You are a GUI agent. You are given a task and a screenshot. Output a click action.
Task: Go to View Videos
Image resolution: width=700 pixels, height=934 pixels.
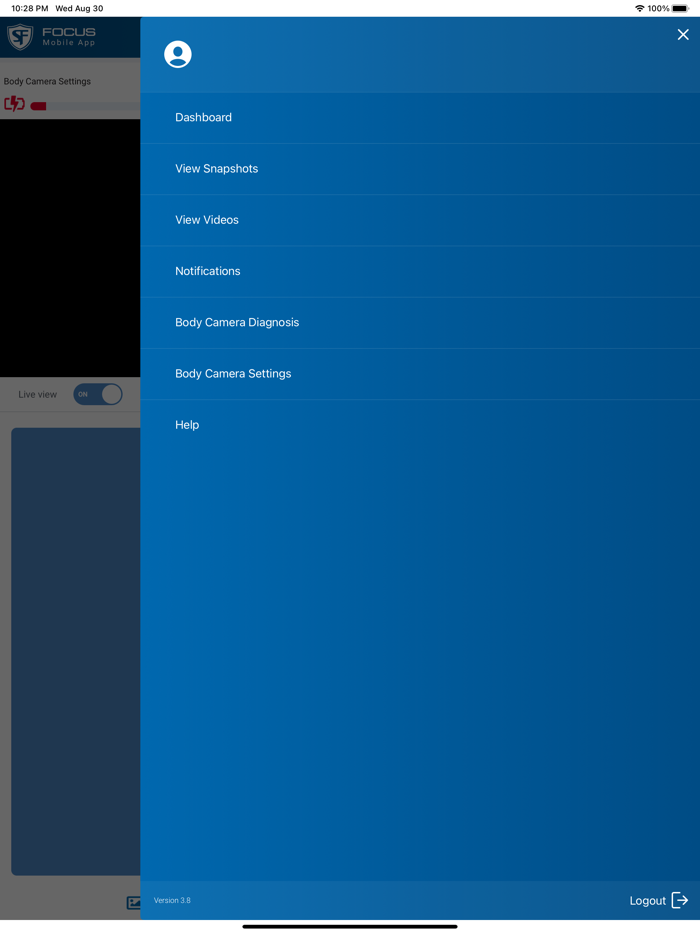[420, 220]
